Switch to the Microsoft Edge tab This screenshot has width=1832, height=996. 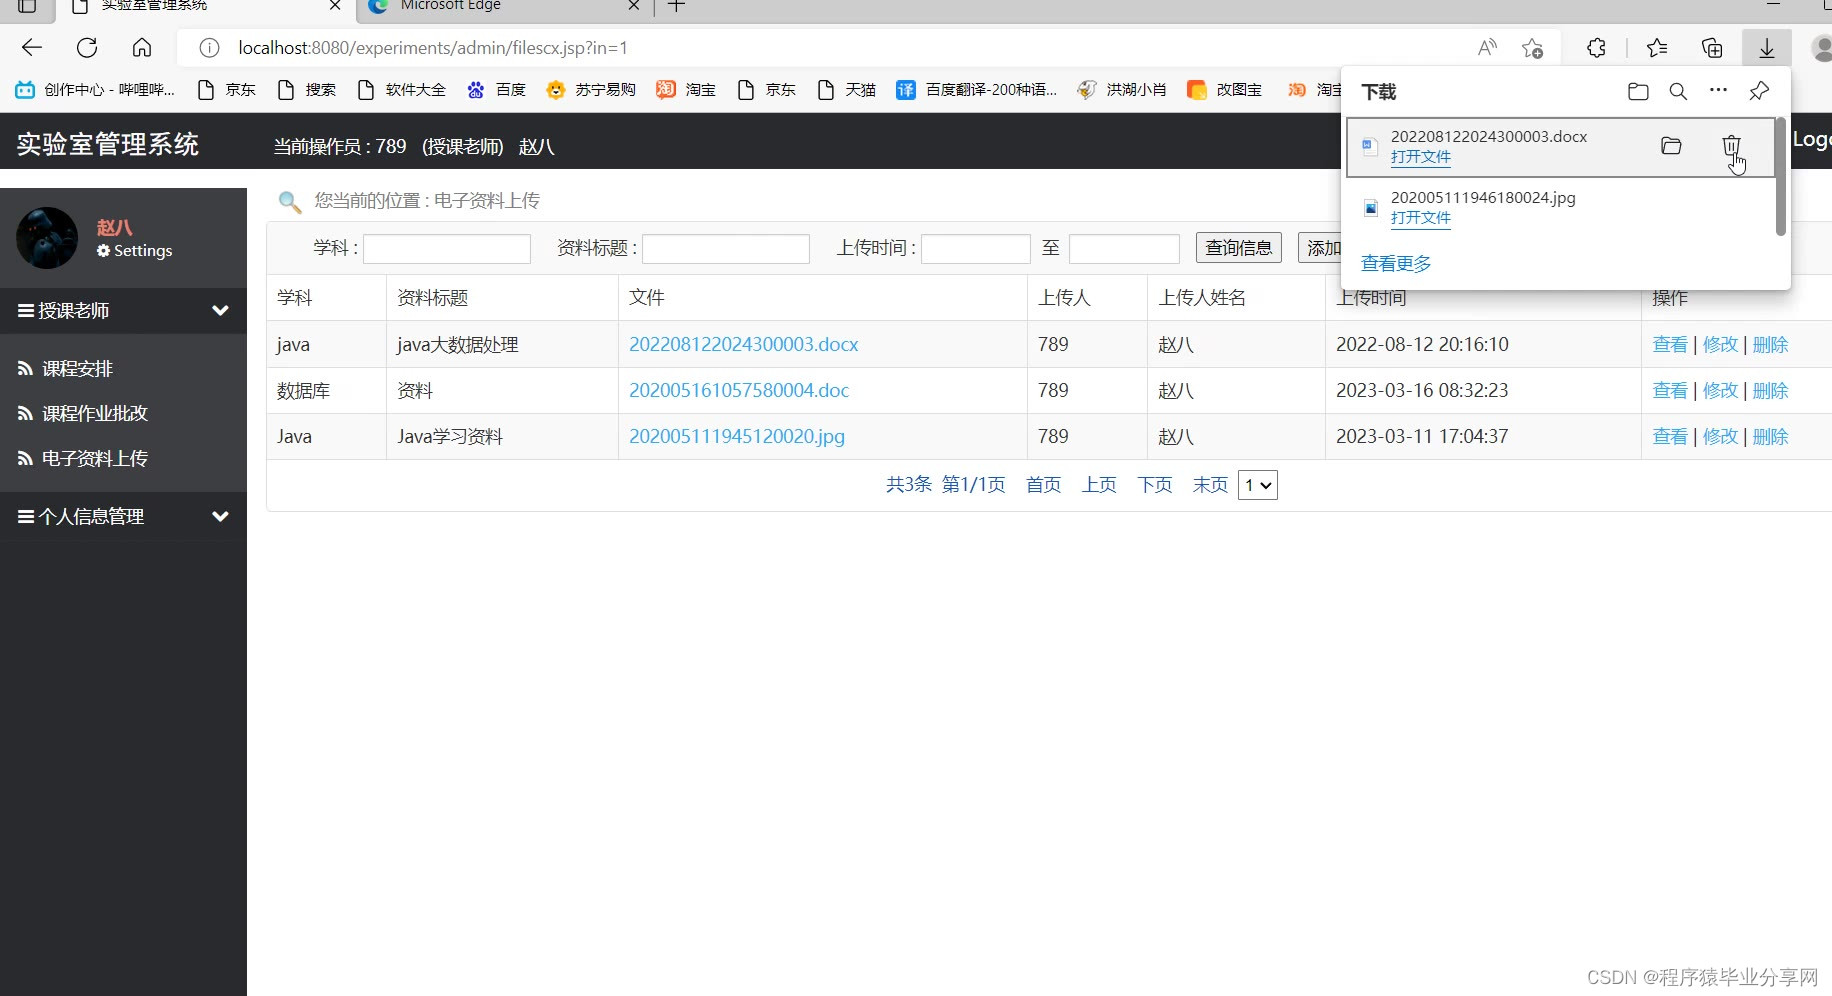point(505,7)
